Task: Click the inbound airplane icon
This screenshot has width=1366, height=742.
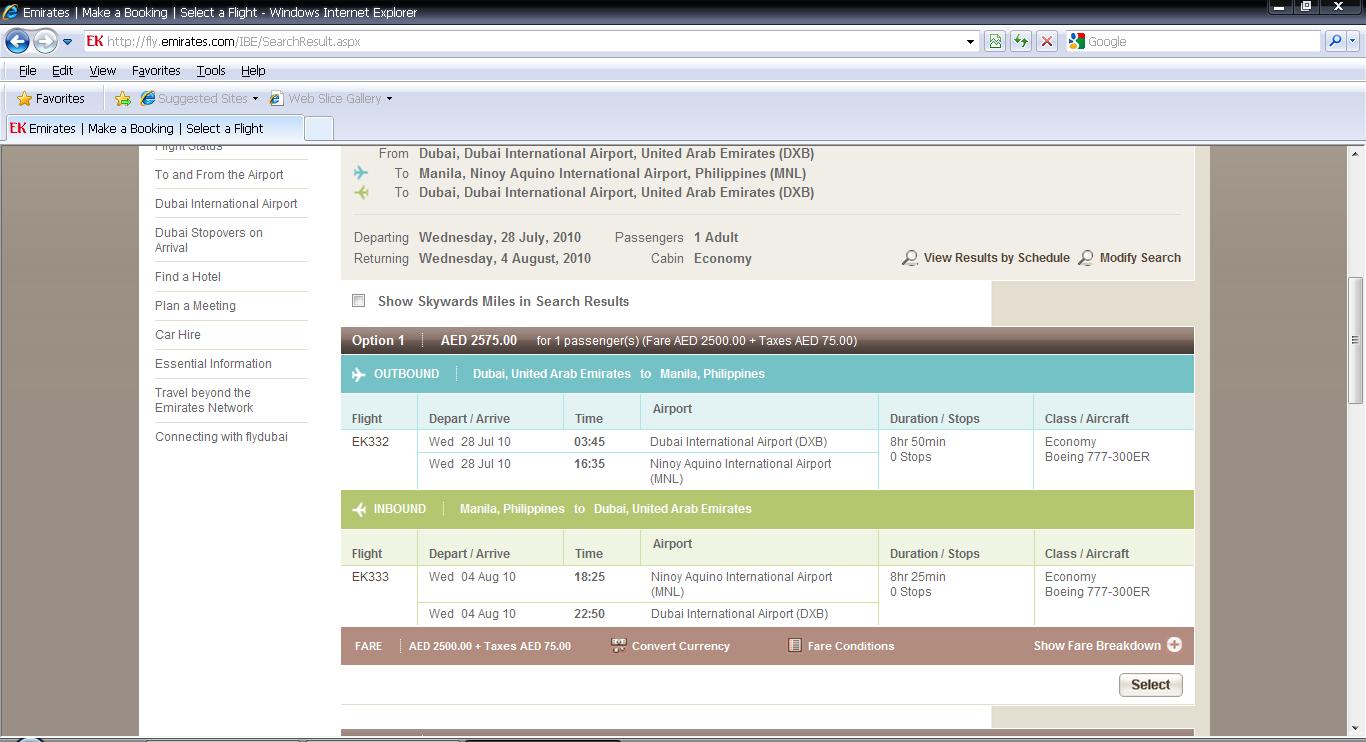Action: point(359,509)
